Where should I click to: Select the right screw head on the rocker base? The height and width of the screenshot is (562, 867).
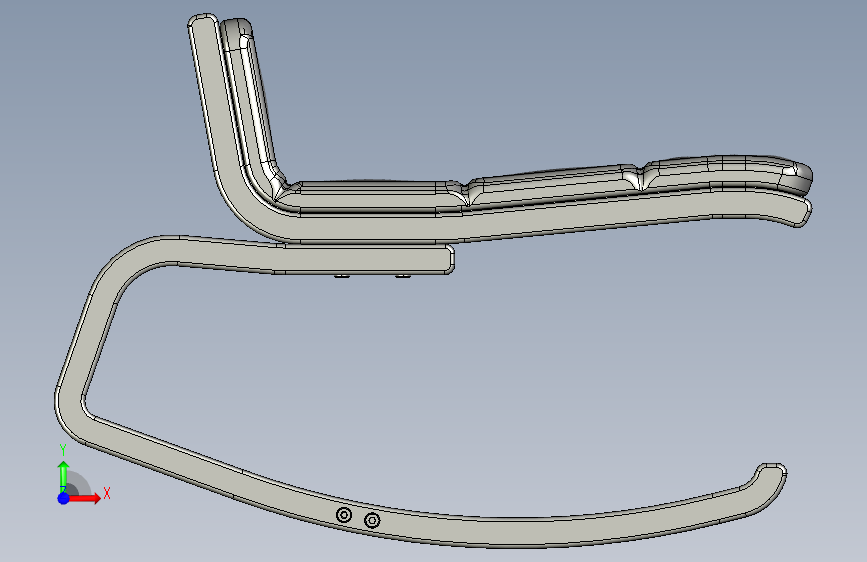pyautogui.click(x=372, y=521)
